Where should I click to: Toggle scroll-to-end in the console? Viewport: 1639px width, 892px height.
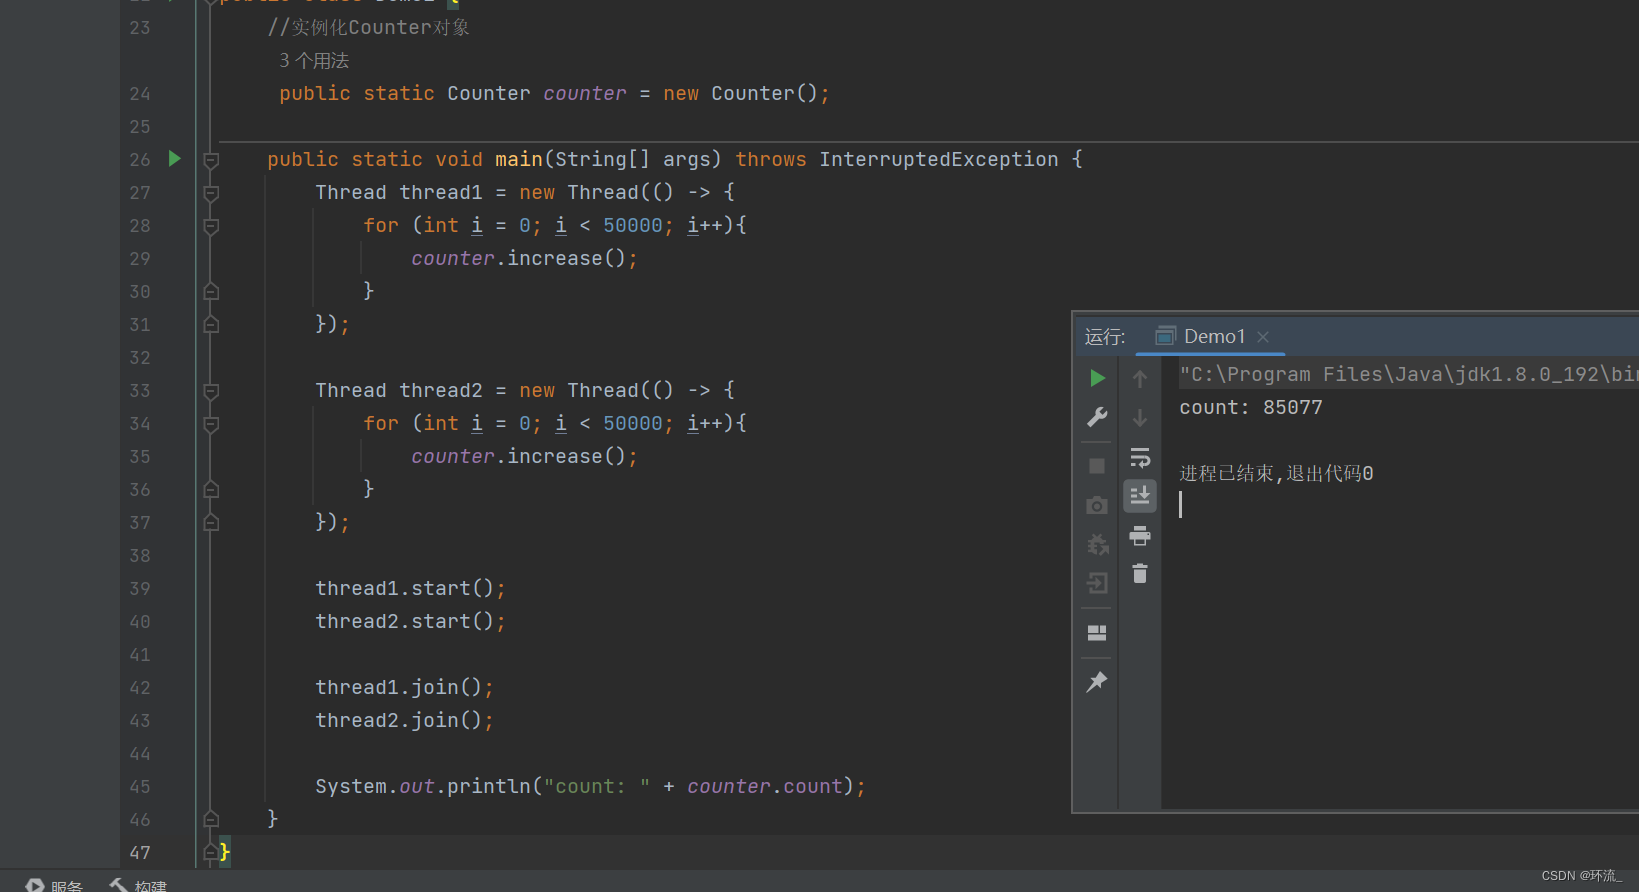click(x=1140, y=496)
